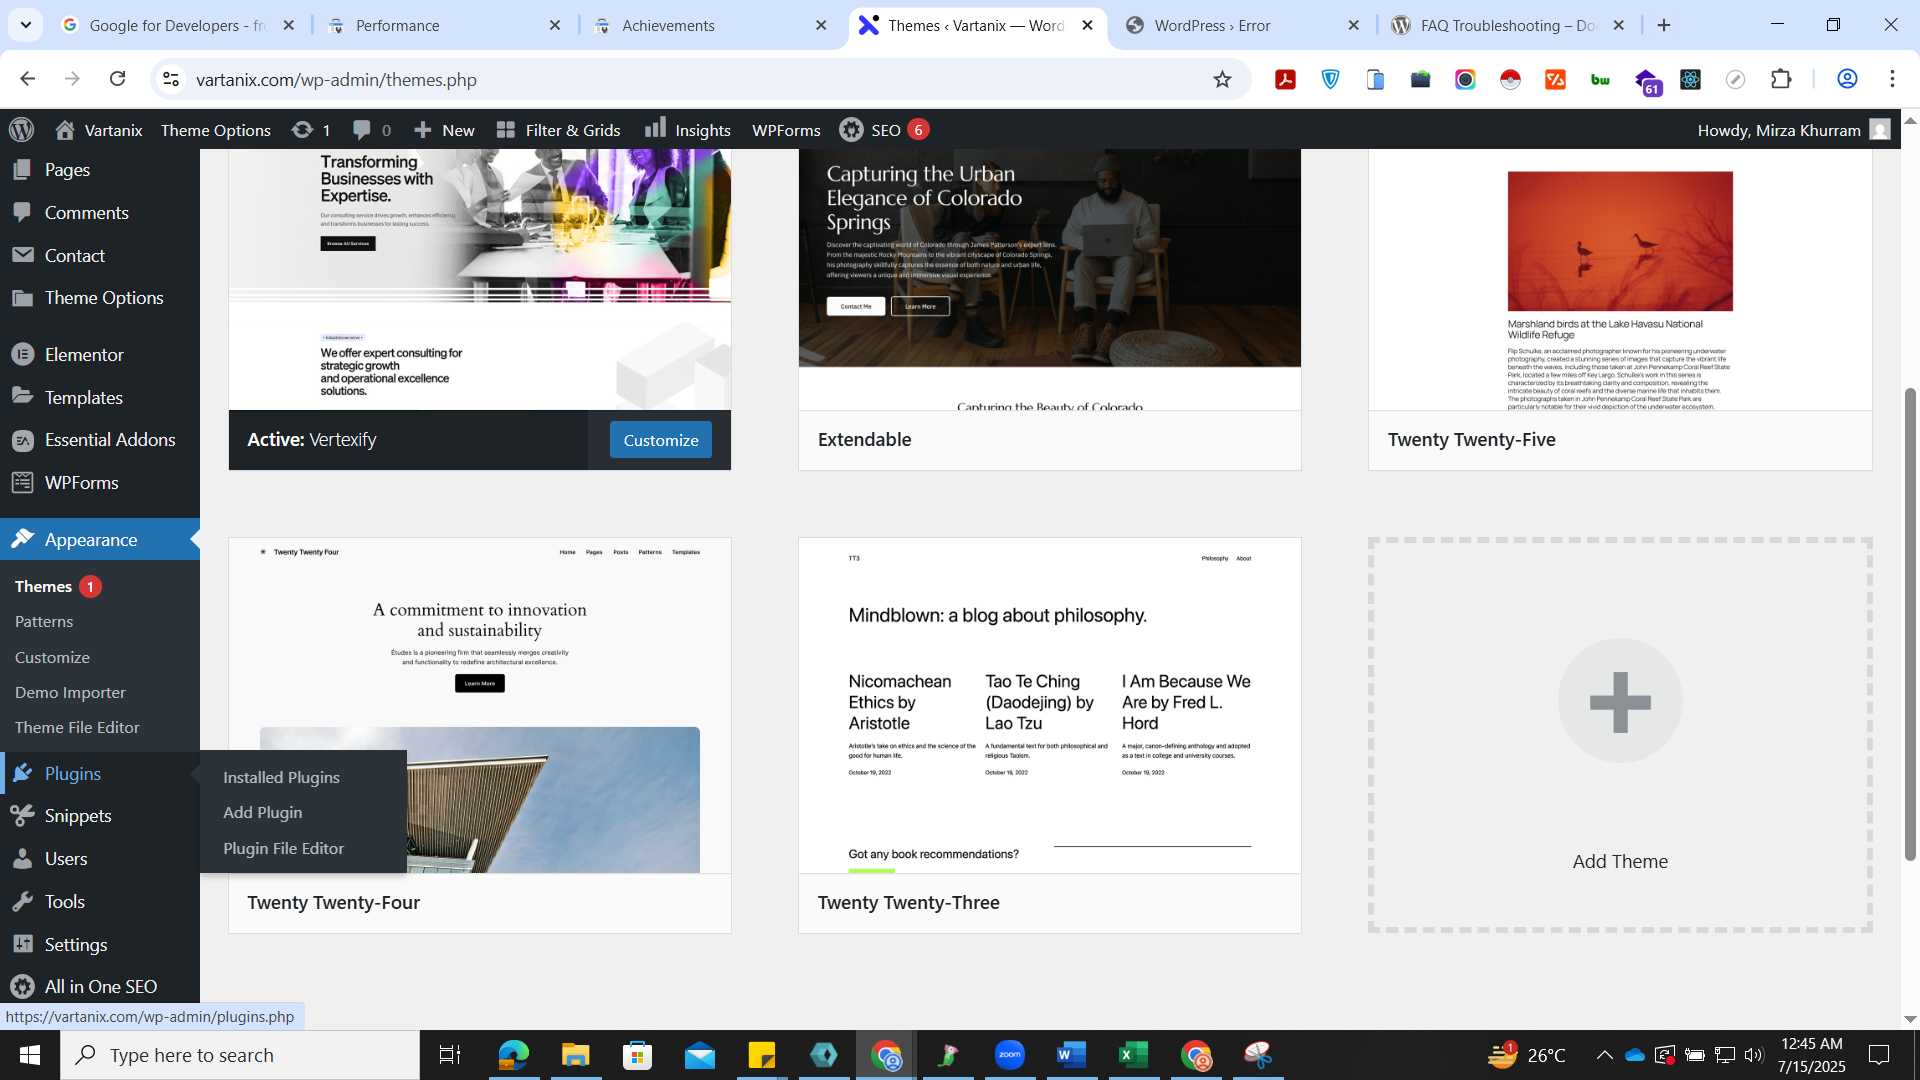Image resolution: width=1920 pixels, height=1080 pixels.
Task: Go back to the previous page
Action: pyautogui.click(x=28, y=79)
